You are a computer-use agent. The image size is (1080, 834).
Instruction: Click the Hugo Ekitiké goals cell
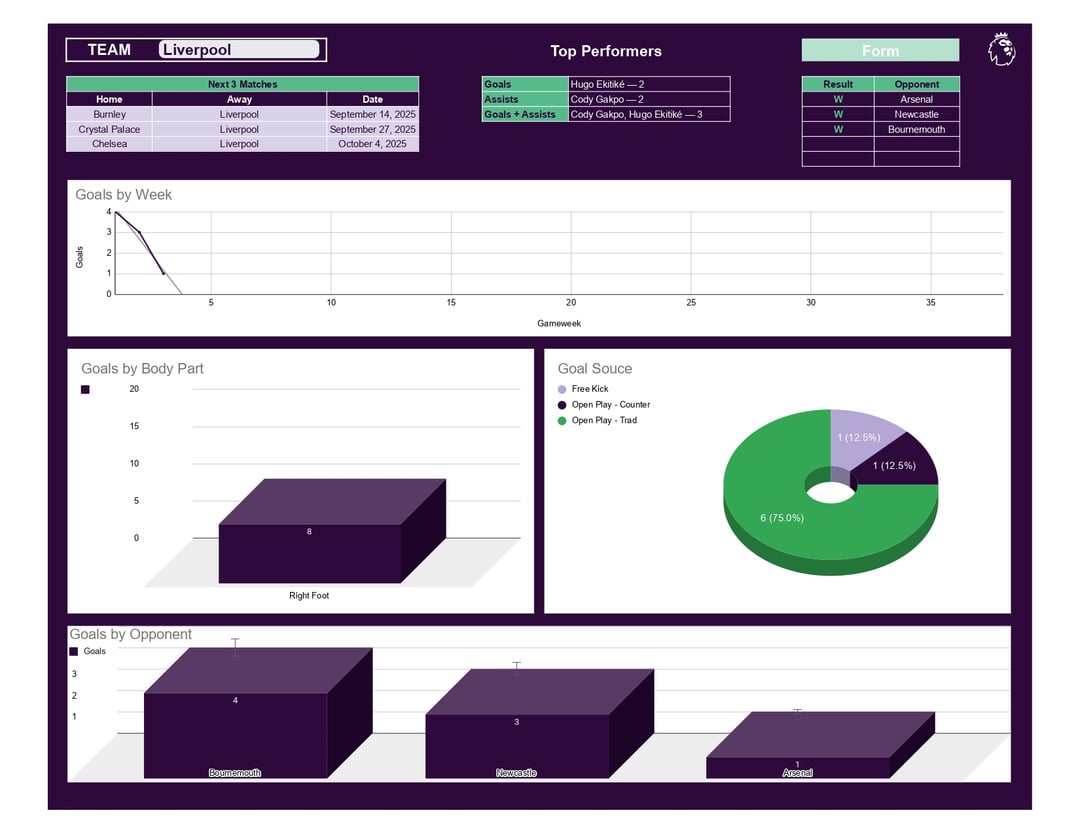(x=650, y=84)
